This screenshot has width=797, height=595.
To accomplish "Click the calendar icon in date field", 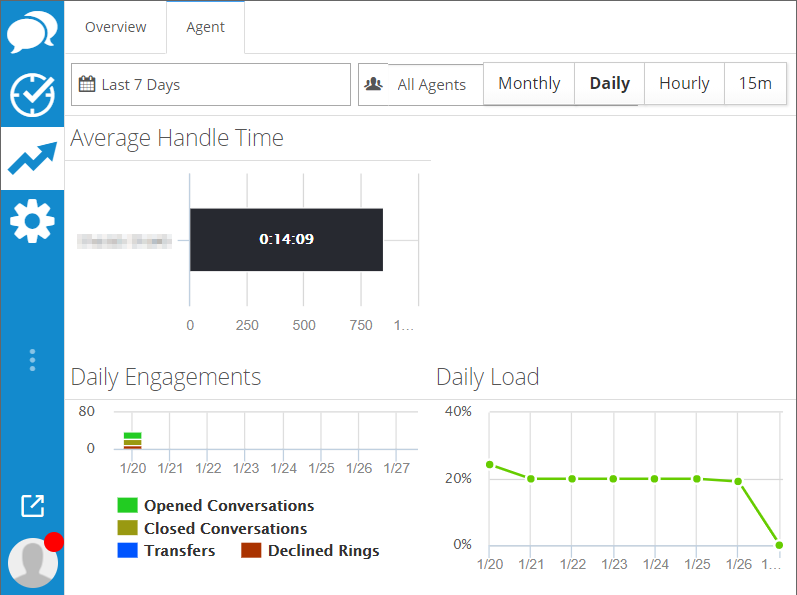I will click(x=87, y=84).
